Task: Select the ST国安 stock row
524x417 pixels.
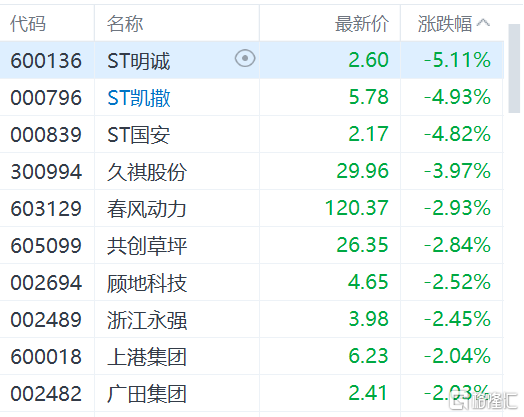Action: coord(252,134)
